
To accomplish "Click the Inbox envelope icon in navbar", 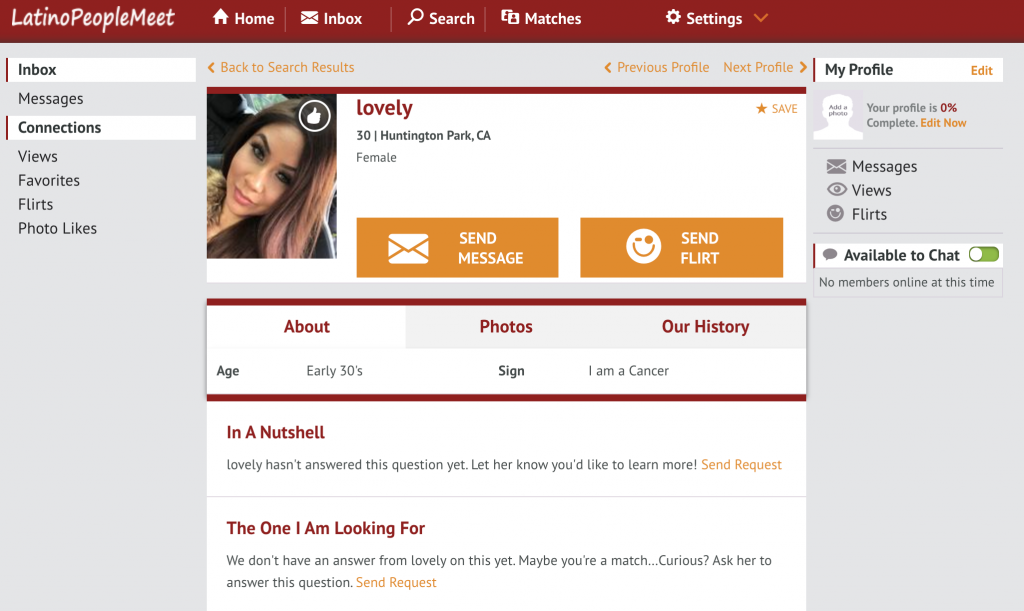I will pyautogui.click(x=309, y=18).
